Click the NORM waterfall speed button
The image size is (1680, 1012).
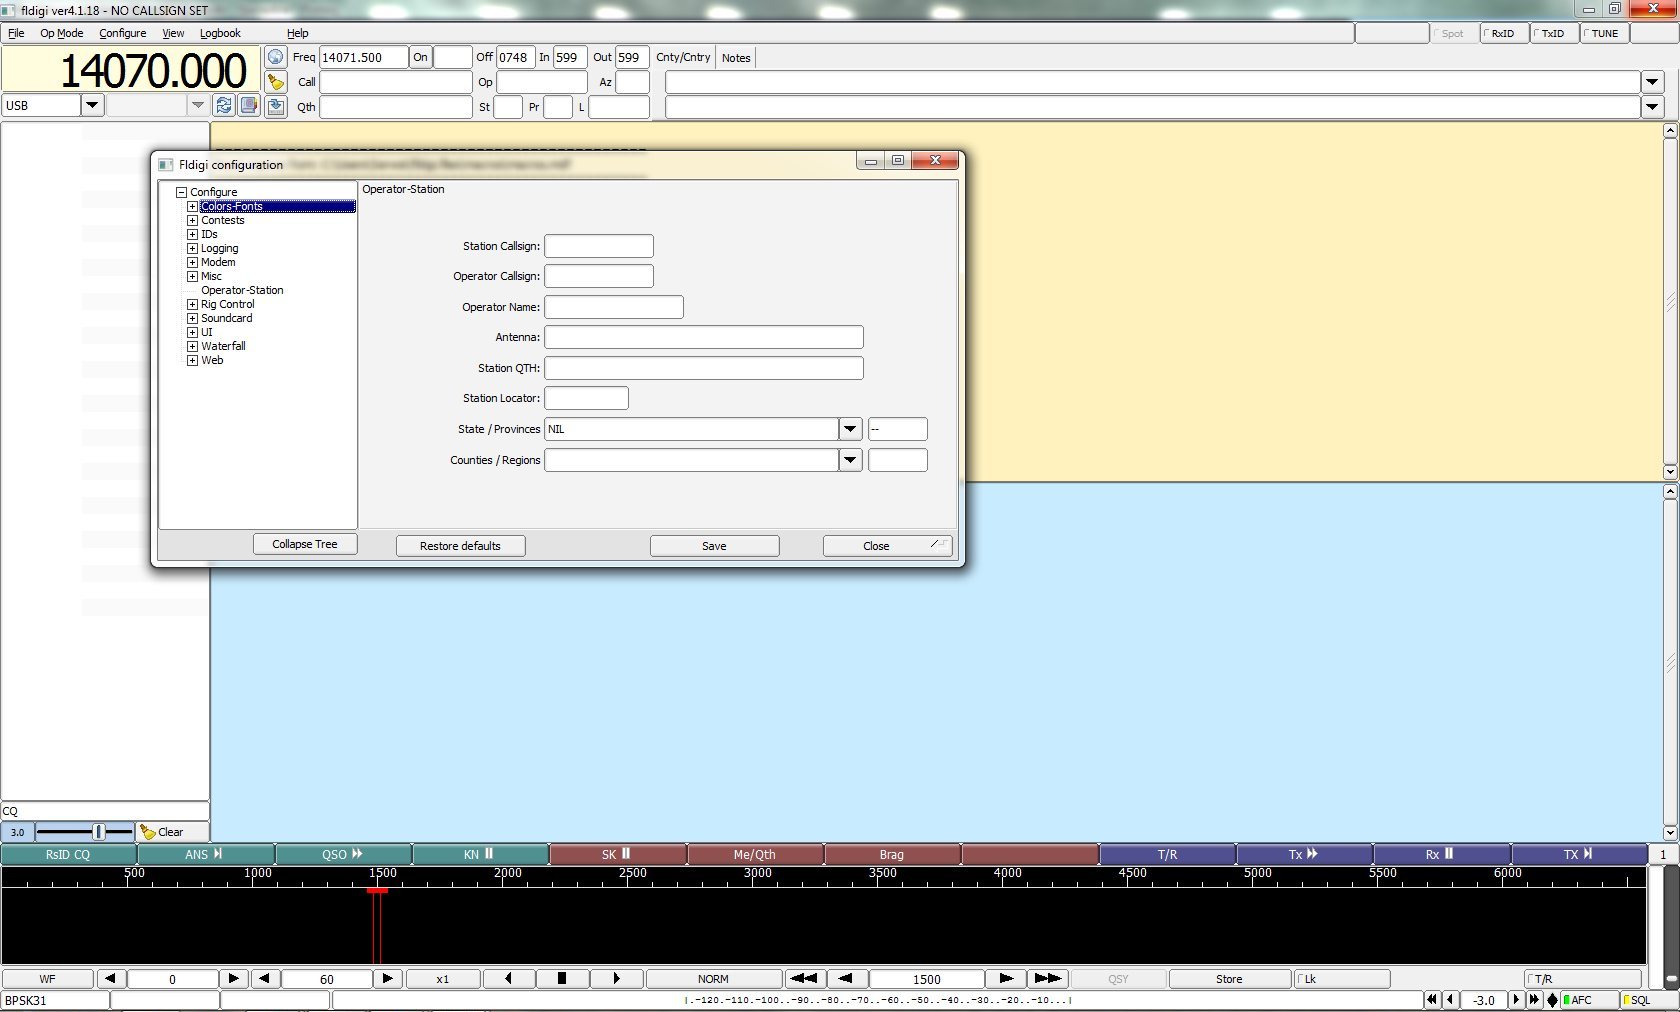point(713,979)
